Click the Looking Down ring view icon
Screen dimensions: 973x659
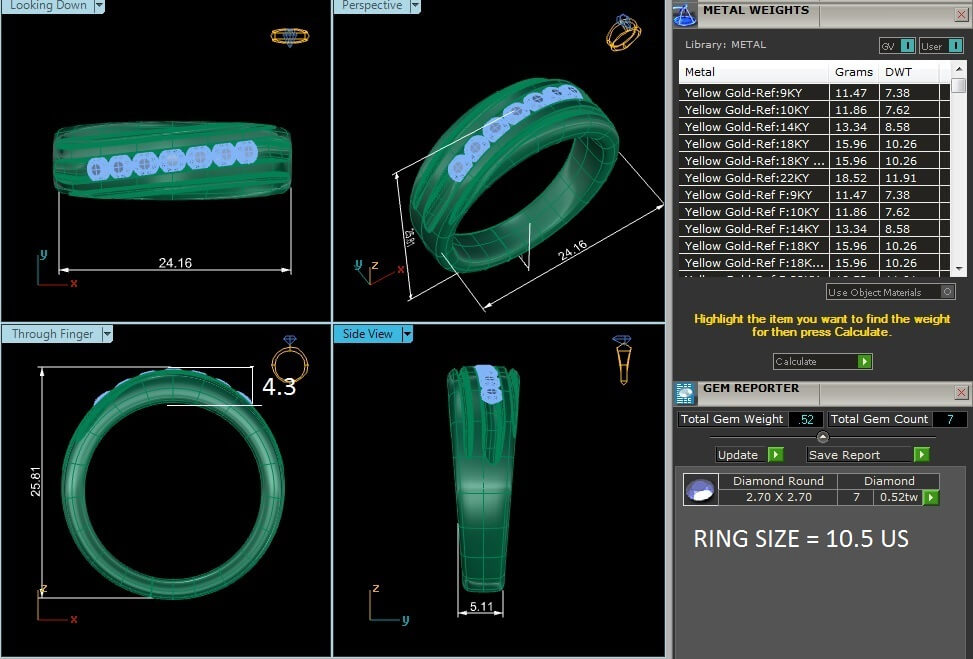pos(289,37)
